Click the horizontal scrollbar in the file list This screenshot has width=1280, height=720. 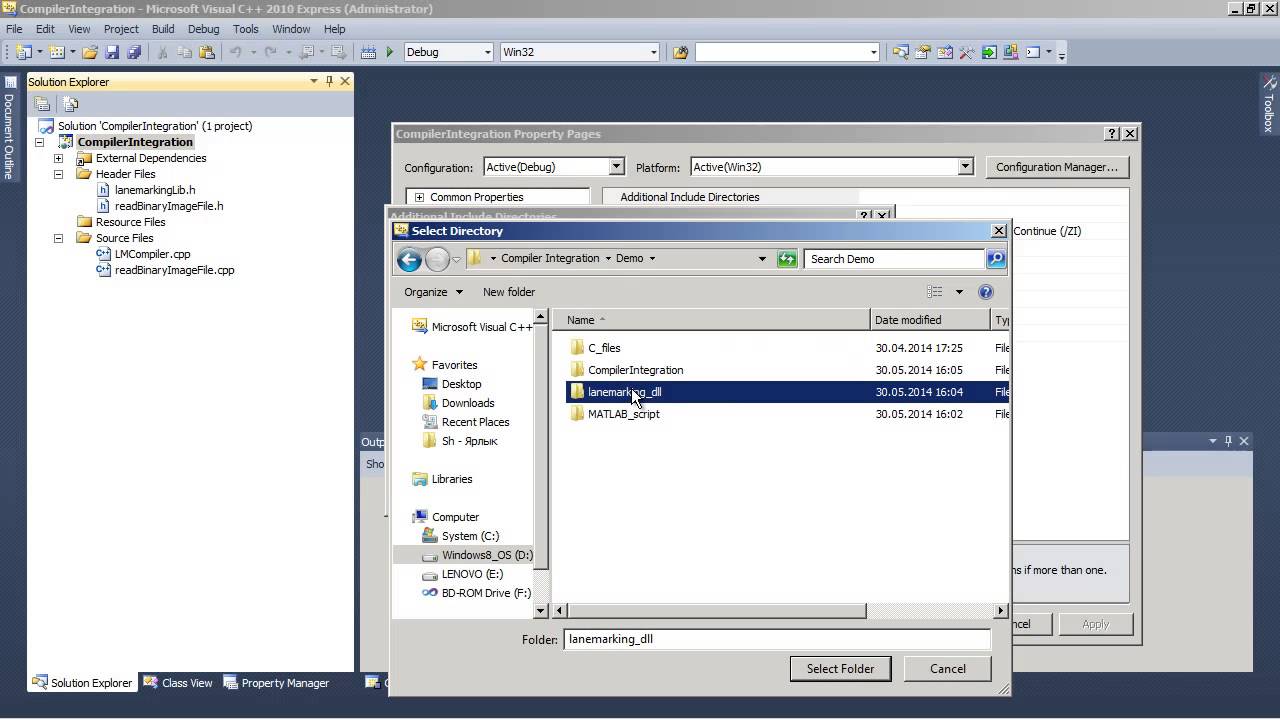pos(717,610)
